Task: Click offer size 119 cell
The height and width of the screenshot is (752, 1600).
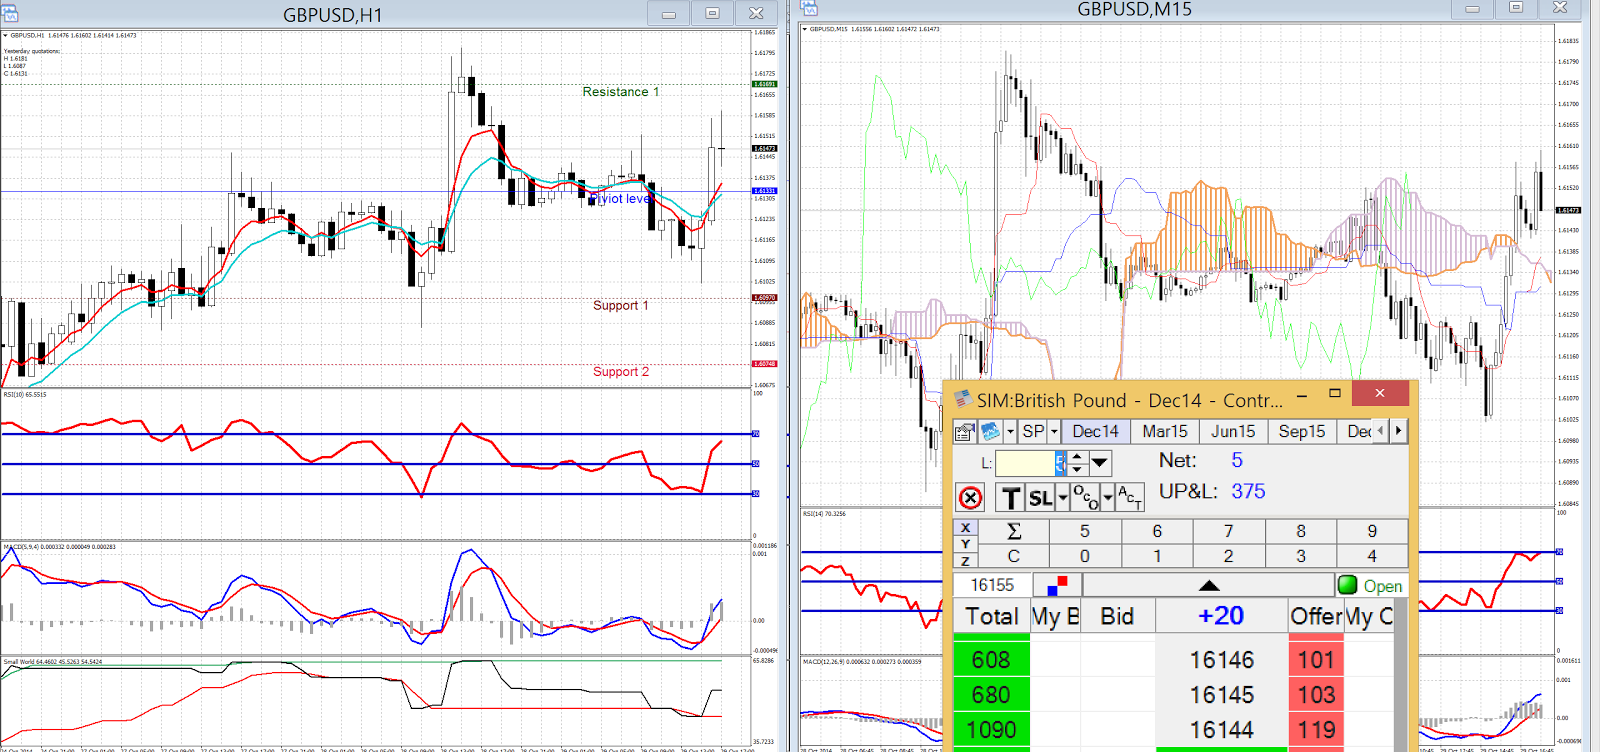Action: coord(1316,730)
